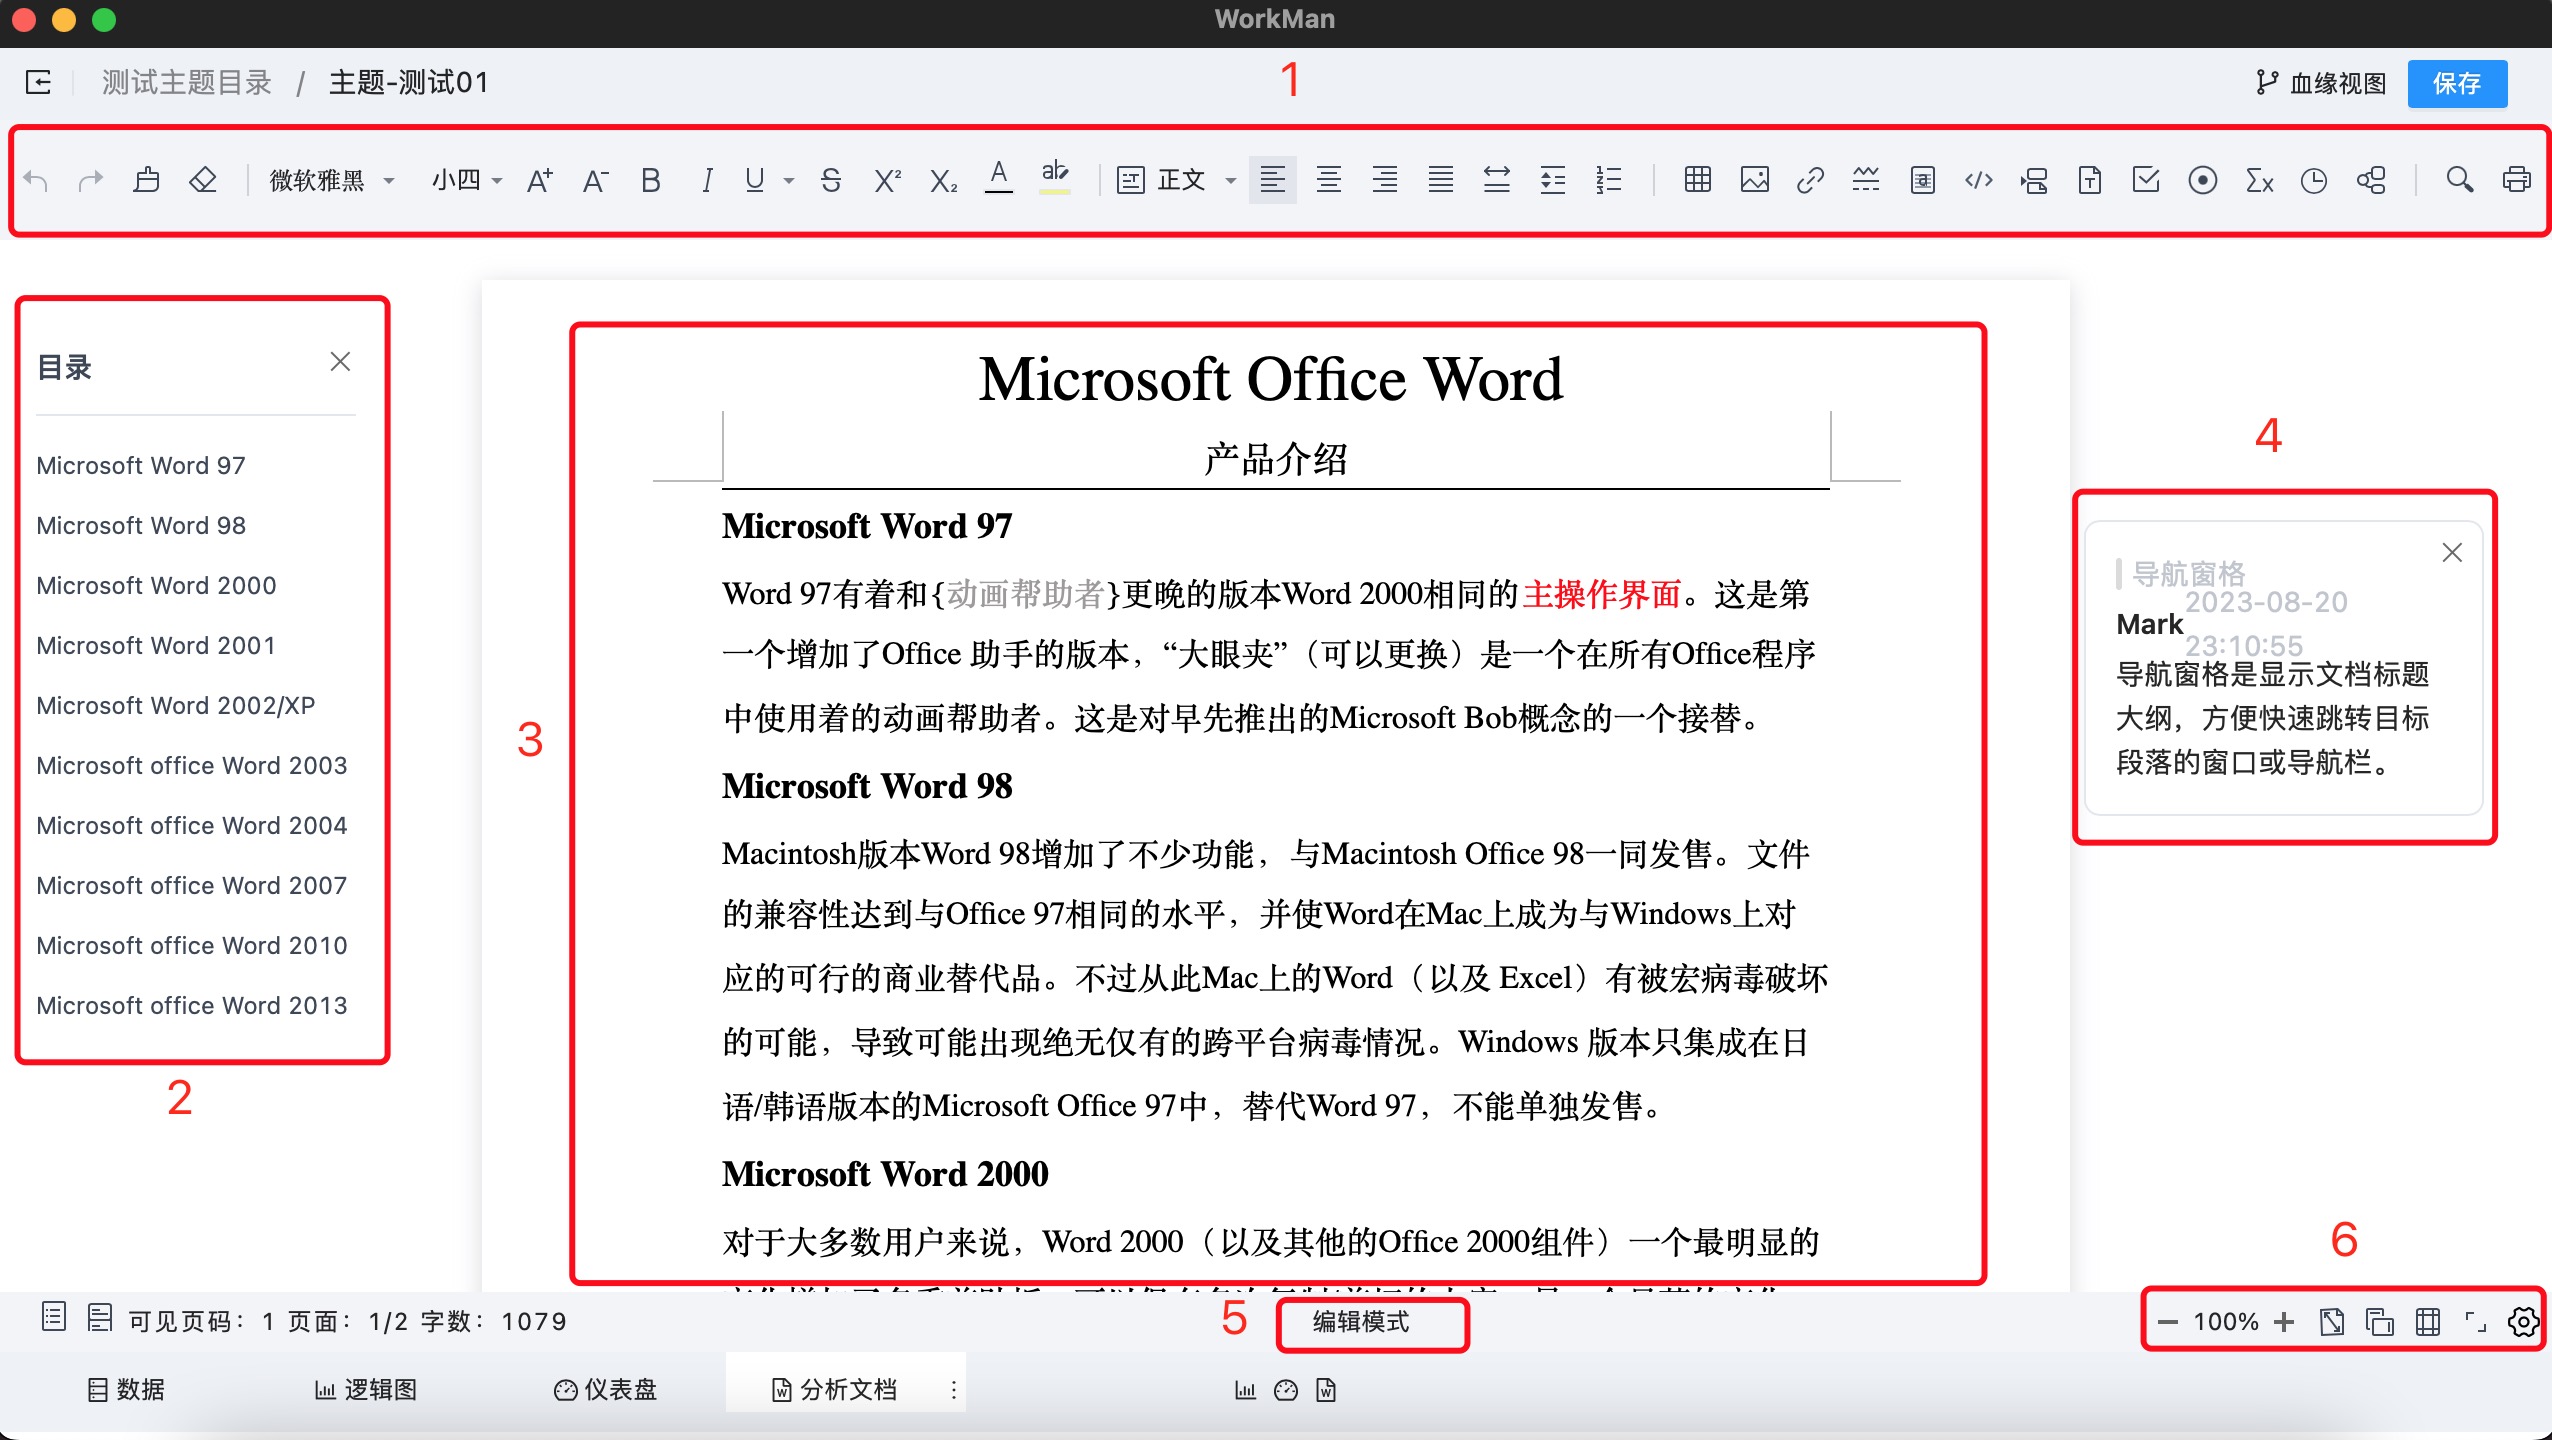Switch to the 逻辑图 tab
Screen dimensions: 2552x1440
point(366,1390)
